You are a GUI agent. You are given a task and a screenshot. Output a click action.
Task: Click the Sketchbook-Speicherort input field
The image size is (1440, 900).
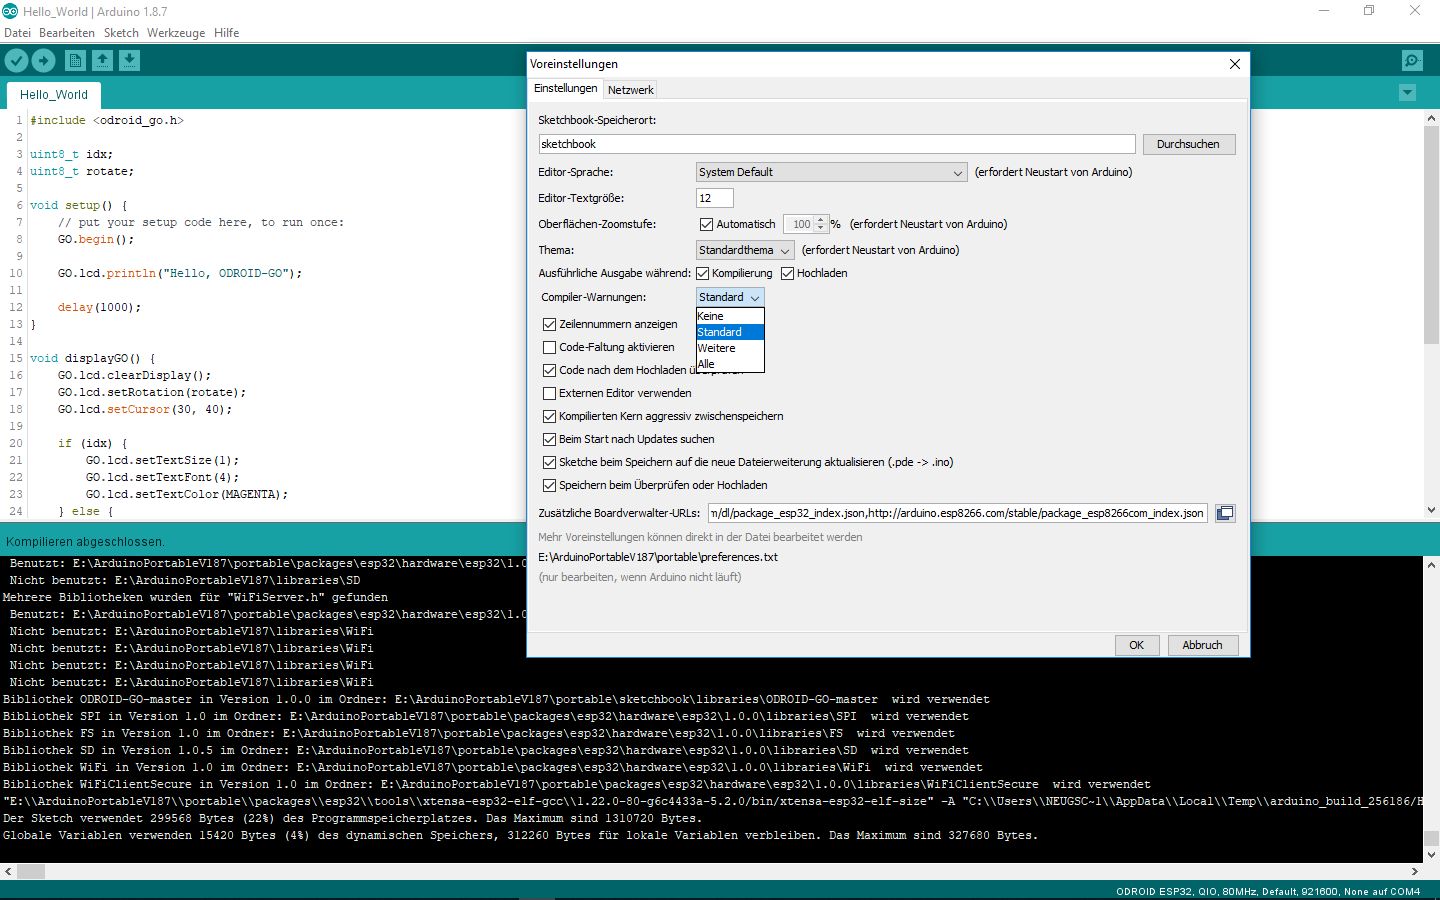tap(837, 144)
